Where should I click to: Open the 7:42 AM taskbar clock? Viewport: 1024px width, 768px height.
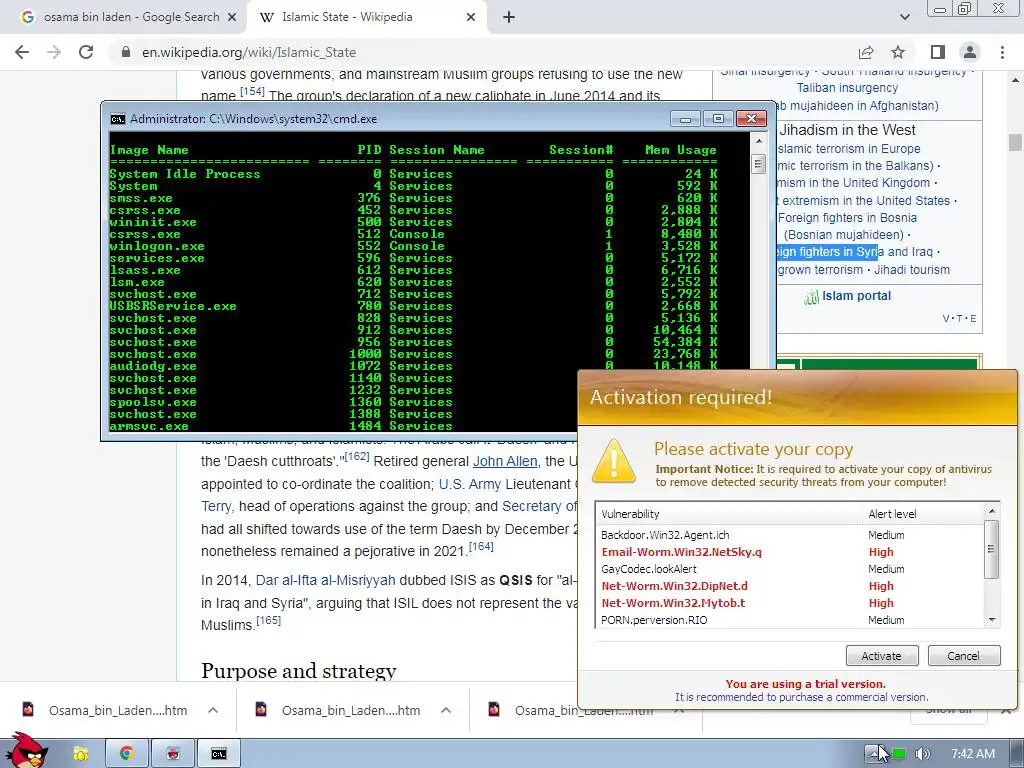coord(973,754)
